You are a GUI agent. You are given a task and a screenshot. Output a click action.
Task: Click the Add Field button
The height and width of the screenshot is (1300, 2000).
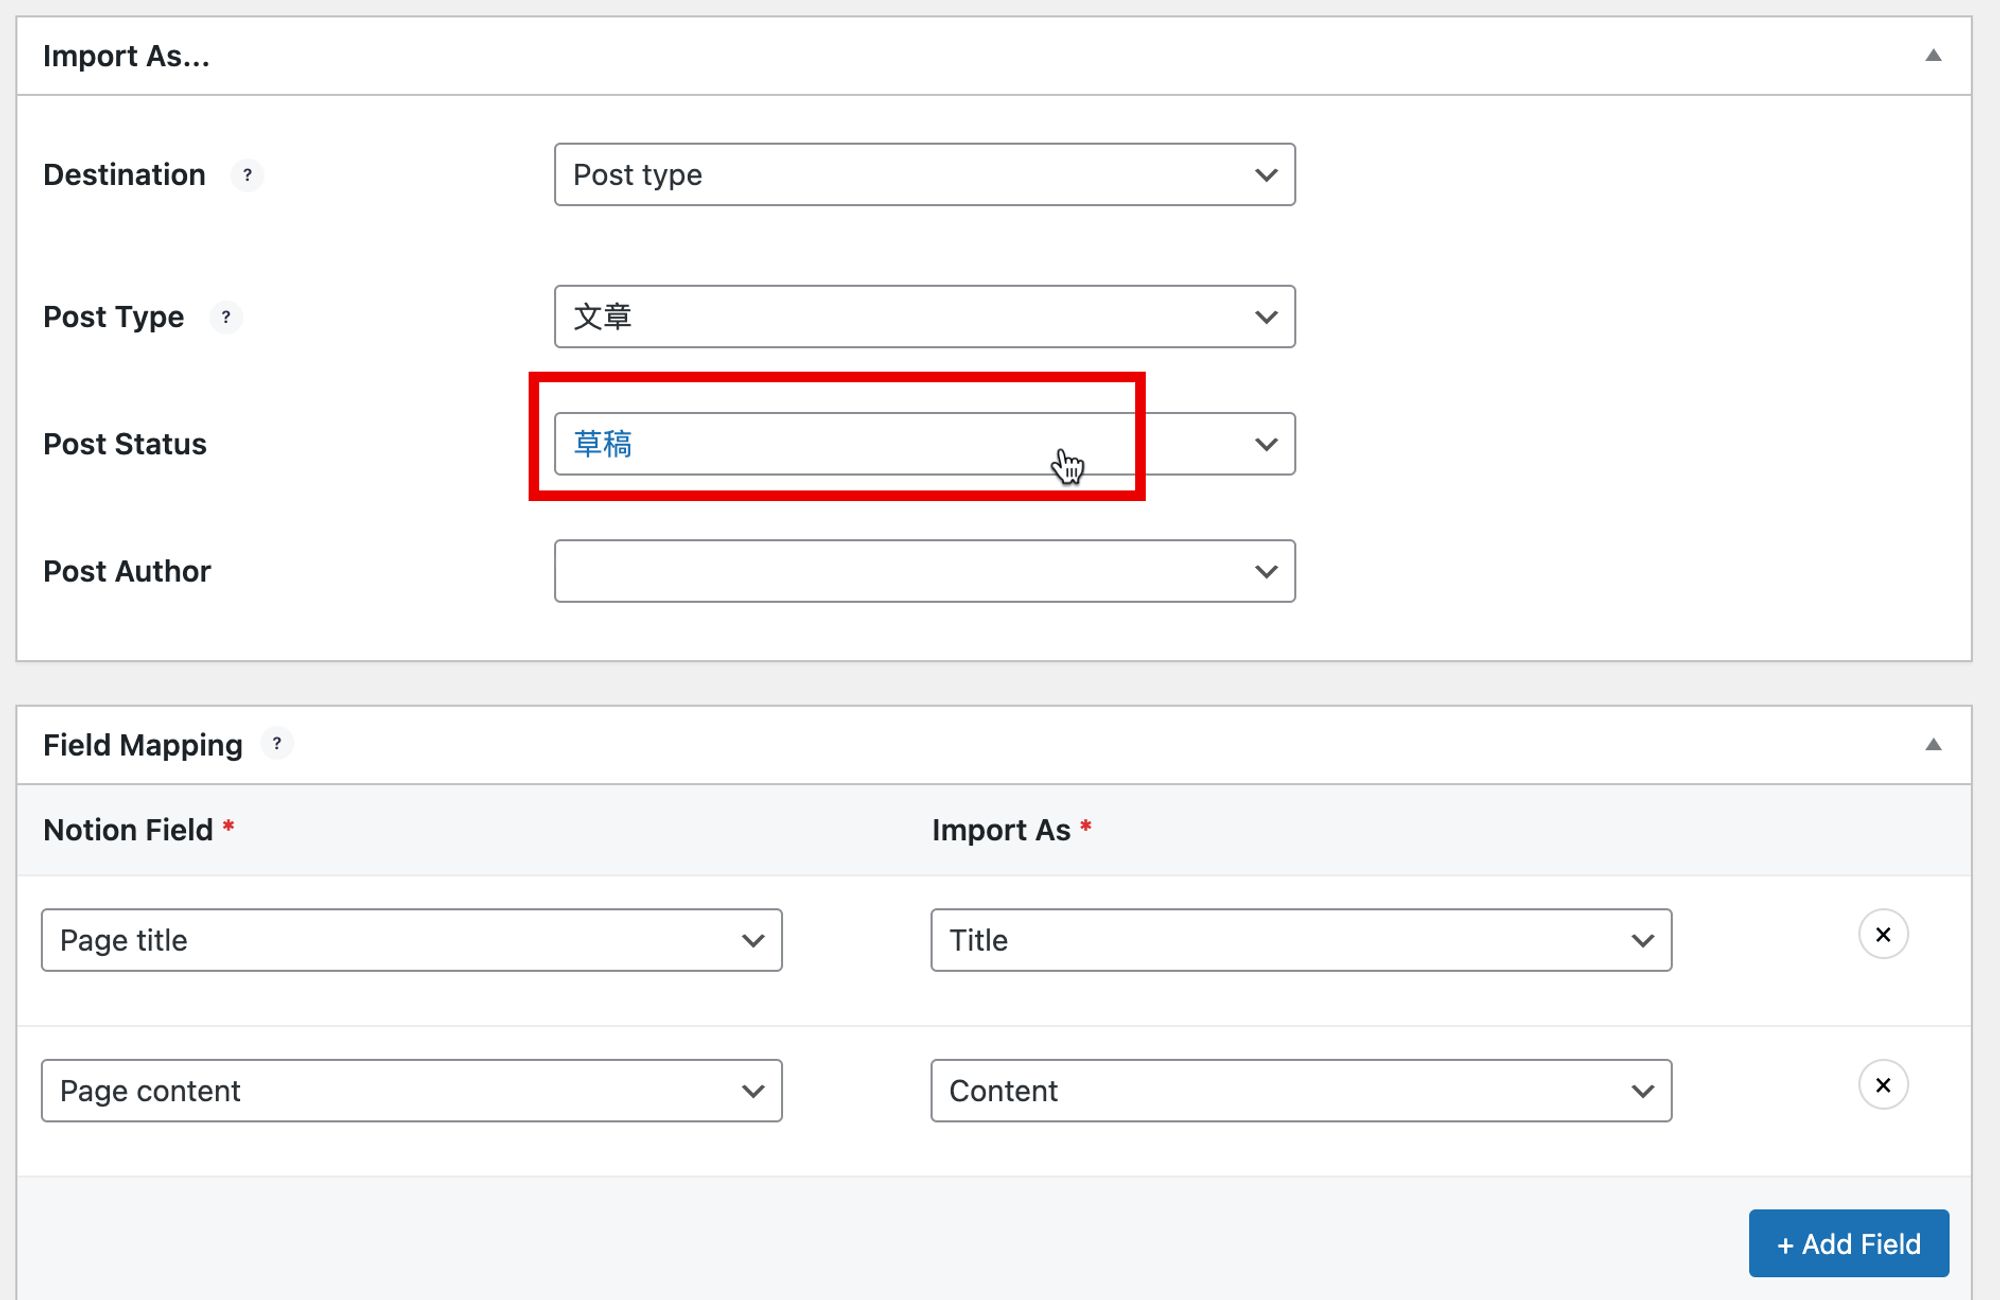1848,1243
